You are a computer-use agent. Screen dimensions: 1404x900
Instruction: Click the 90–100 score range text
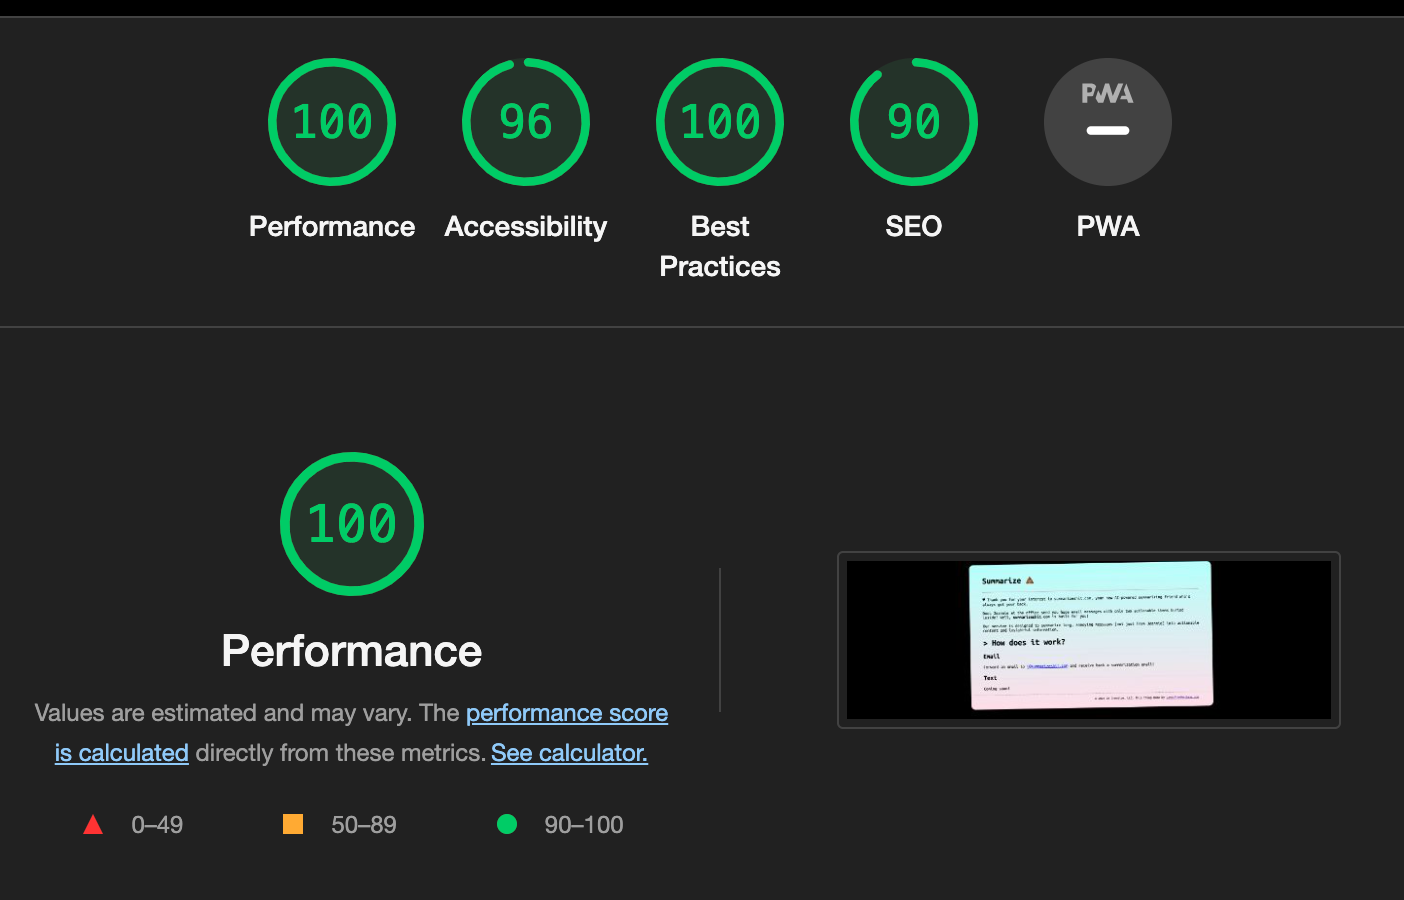pyautogui.click(x=584, y=825)
